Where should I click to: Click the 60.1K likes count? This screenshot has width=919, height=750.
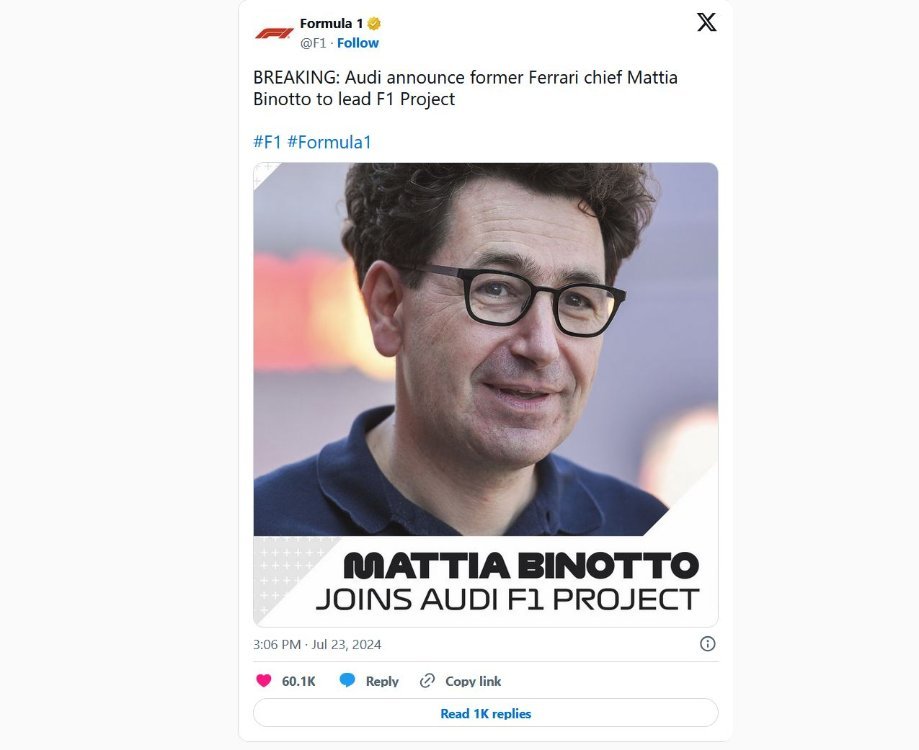pyautogui.click(x=298, y=681)
